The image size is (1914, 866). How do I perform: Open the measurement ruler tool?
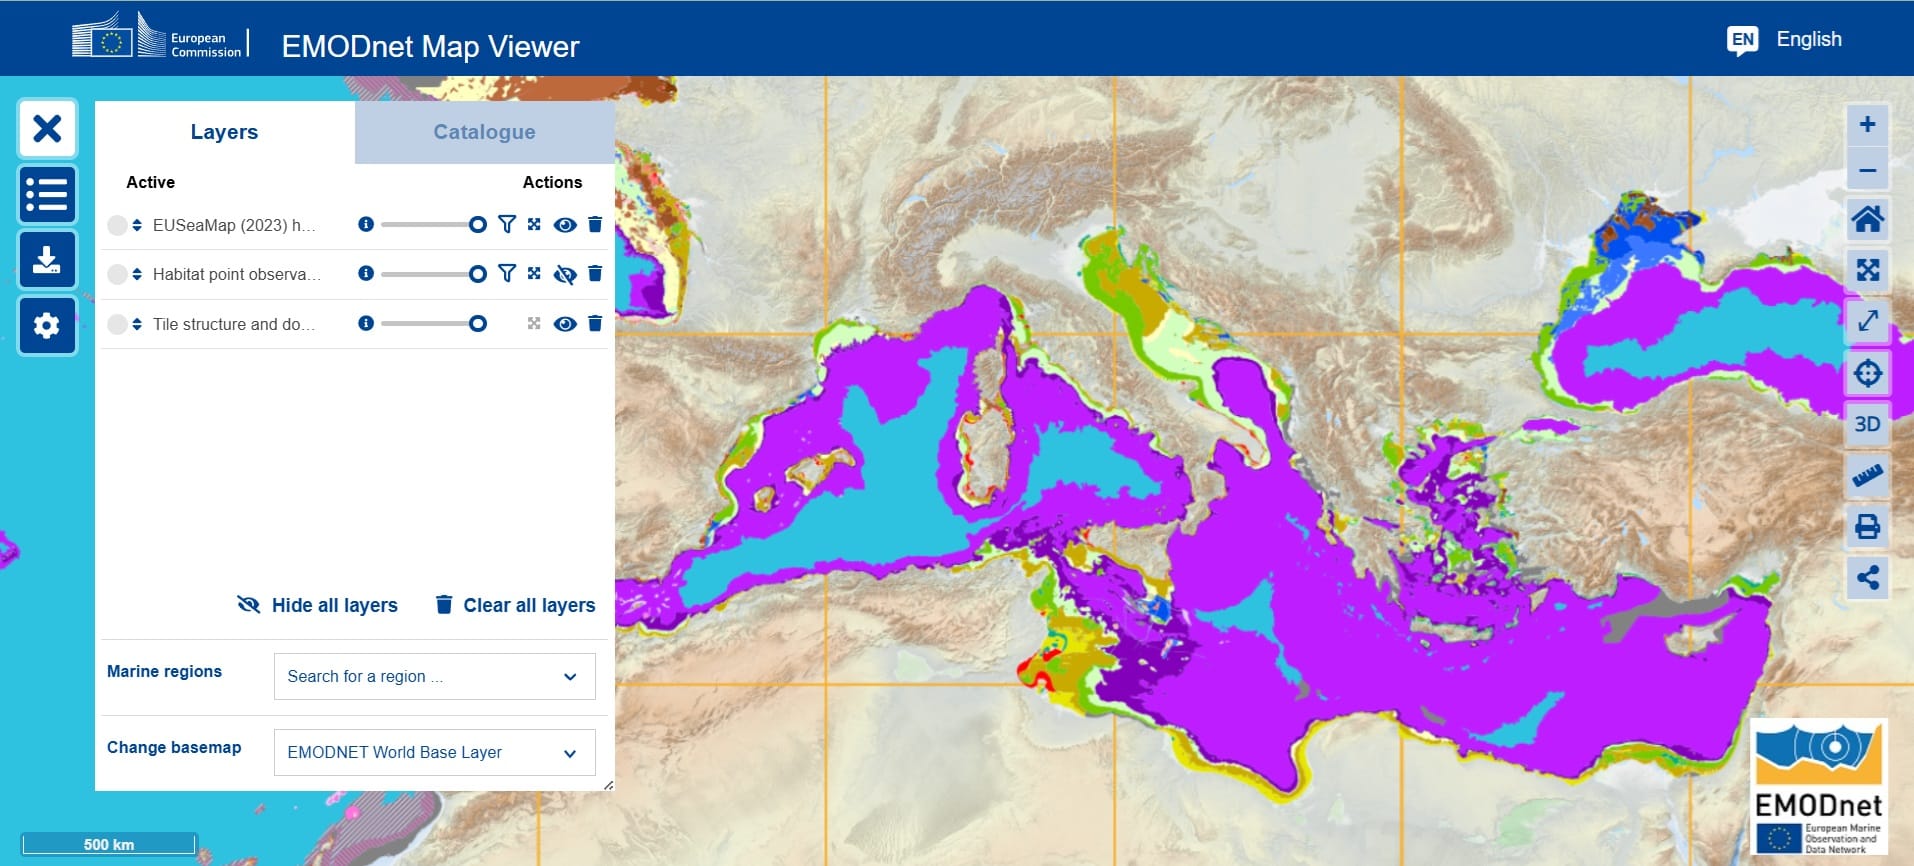pos(1867,476)
